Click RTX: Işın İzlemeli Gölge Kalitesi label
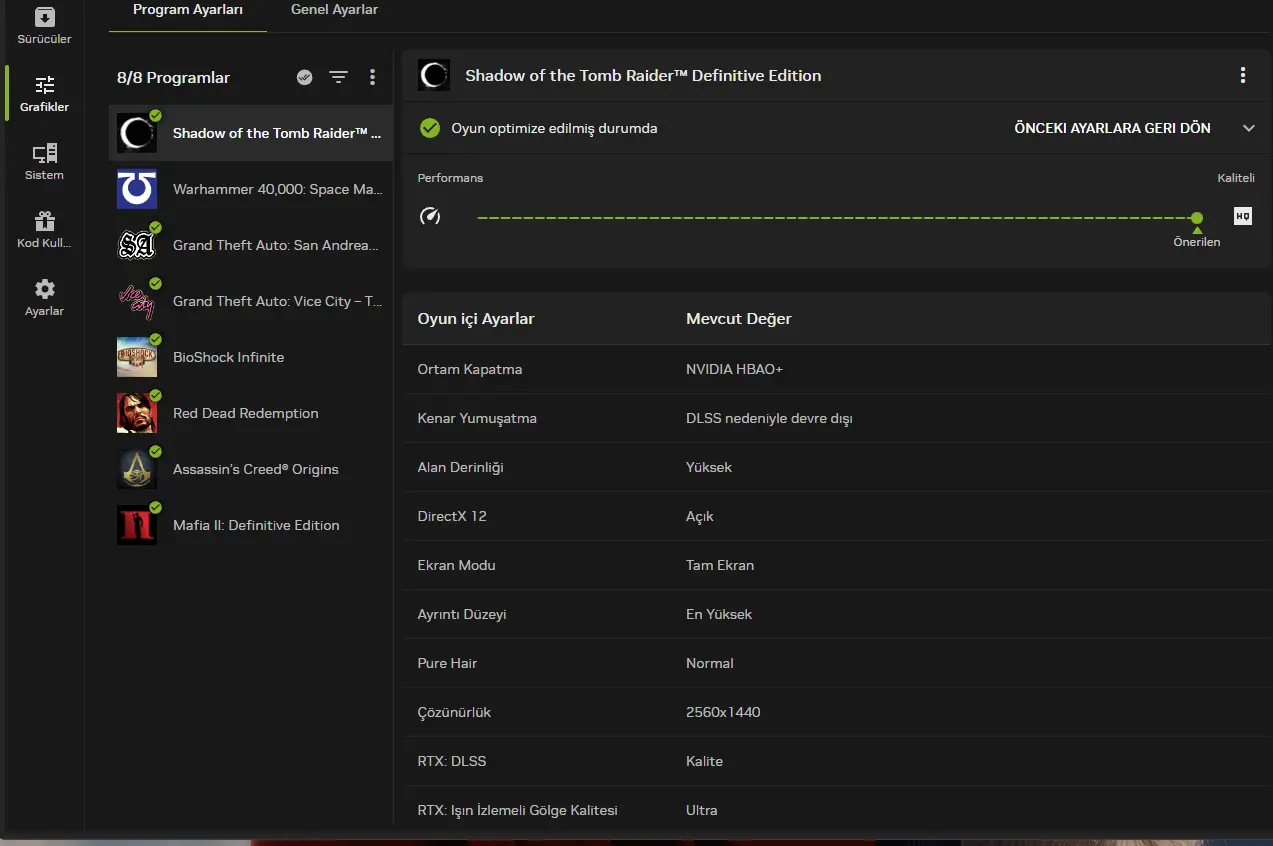The height and width of the screenshot is (846, 1273). pos(517,810)
